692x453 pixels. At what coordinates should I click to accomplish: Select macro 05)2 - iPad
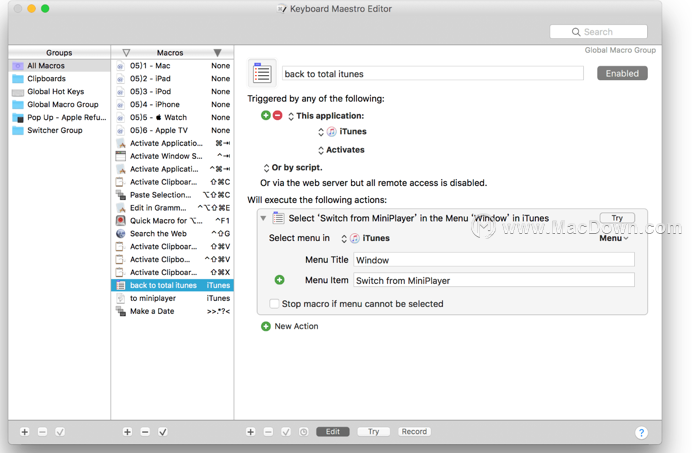click(173, 79)
